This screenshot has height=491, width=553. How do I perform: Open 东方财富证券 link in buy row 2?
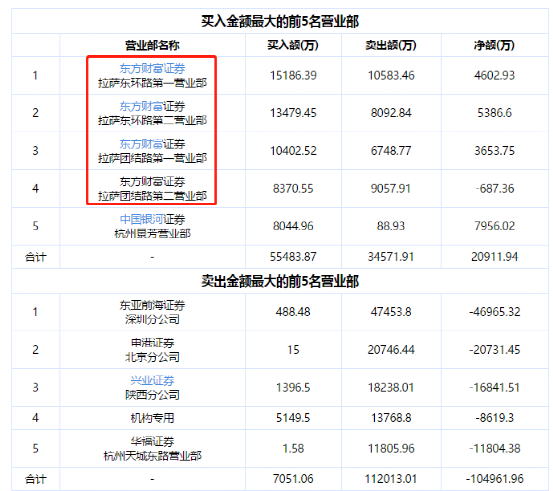tap(152, 106)
